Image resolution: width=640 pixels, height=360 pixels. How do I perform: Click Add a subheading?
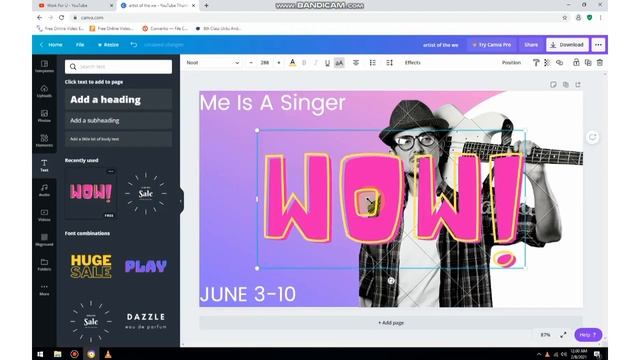pos(118,120)
